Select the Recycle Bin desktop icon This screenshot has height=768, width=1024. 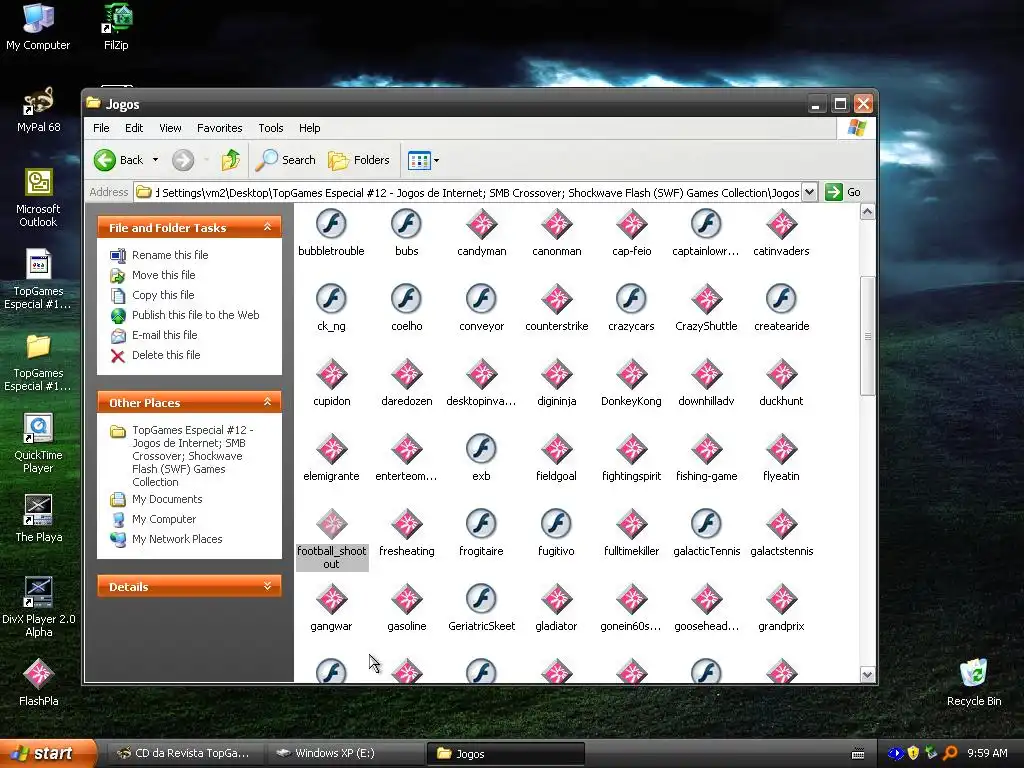click(973, 682)
